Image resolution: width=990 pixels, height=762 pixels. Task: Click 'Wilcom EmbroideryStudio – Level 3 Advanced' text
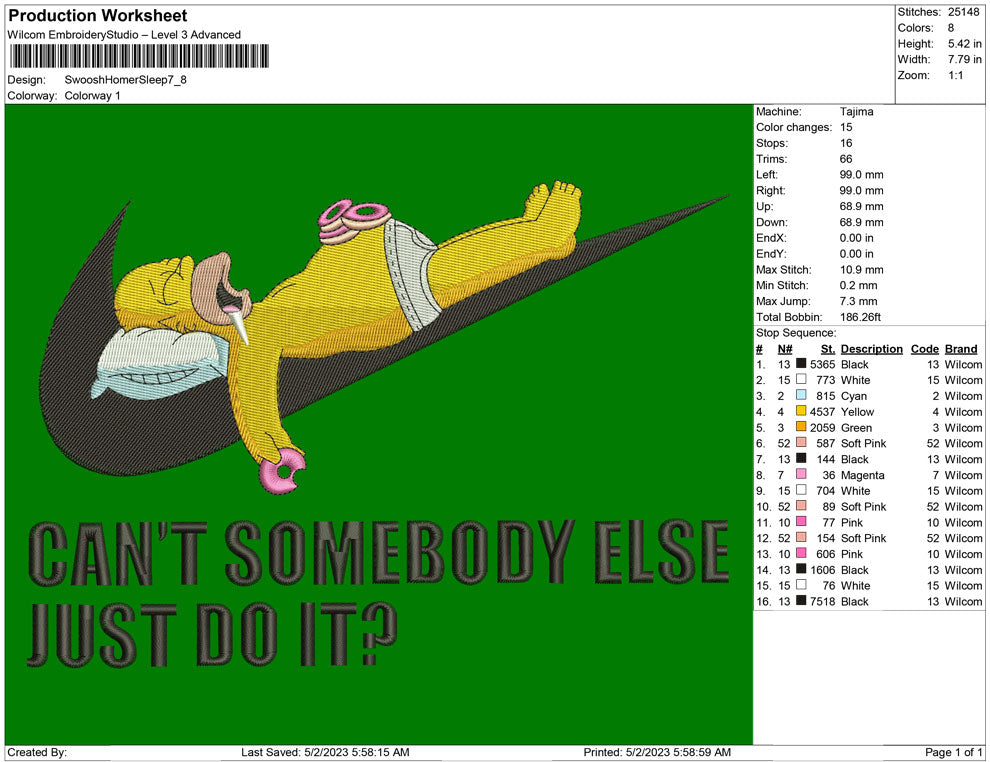pyautogui.click(x=124, y=35)
